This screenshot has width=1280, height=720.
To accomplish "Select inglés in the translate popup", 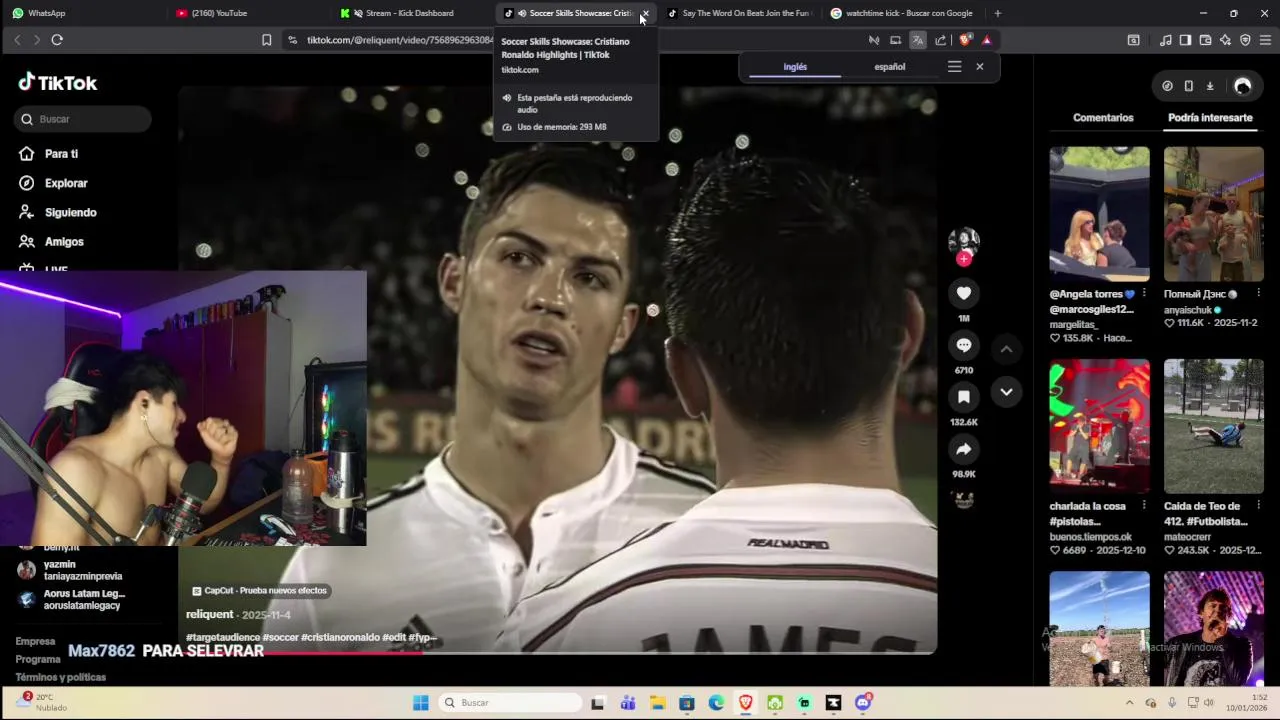I will pos(795,67).
